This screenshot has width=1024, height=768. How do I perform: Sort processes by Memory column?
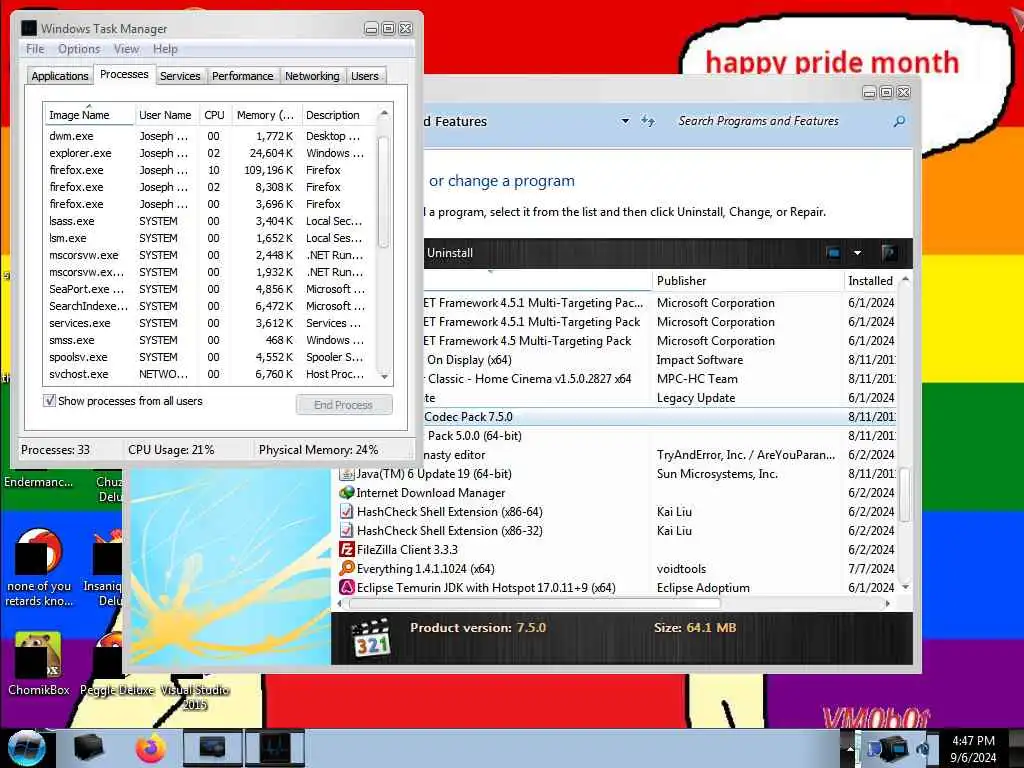[x=266, y=115]
